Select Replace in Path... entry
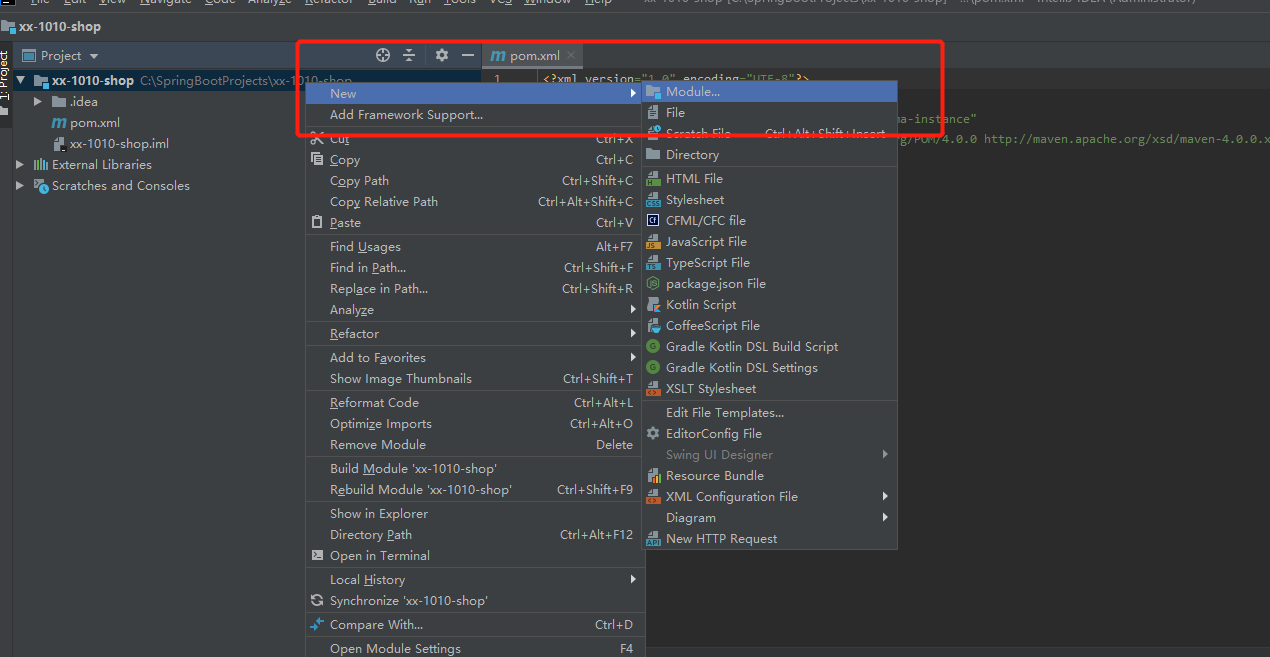 click(474, 288)
